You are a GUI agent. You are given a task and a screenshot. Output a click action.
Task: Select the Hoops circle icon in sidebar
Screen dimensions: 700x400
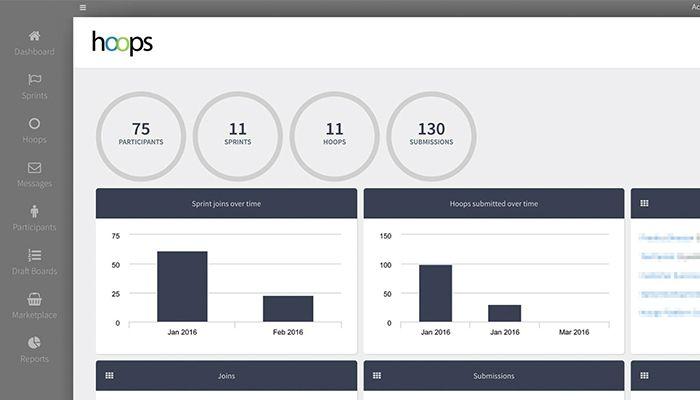tap(34, 123)
